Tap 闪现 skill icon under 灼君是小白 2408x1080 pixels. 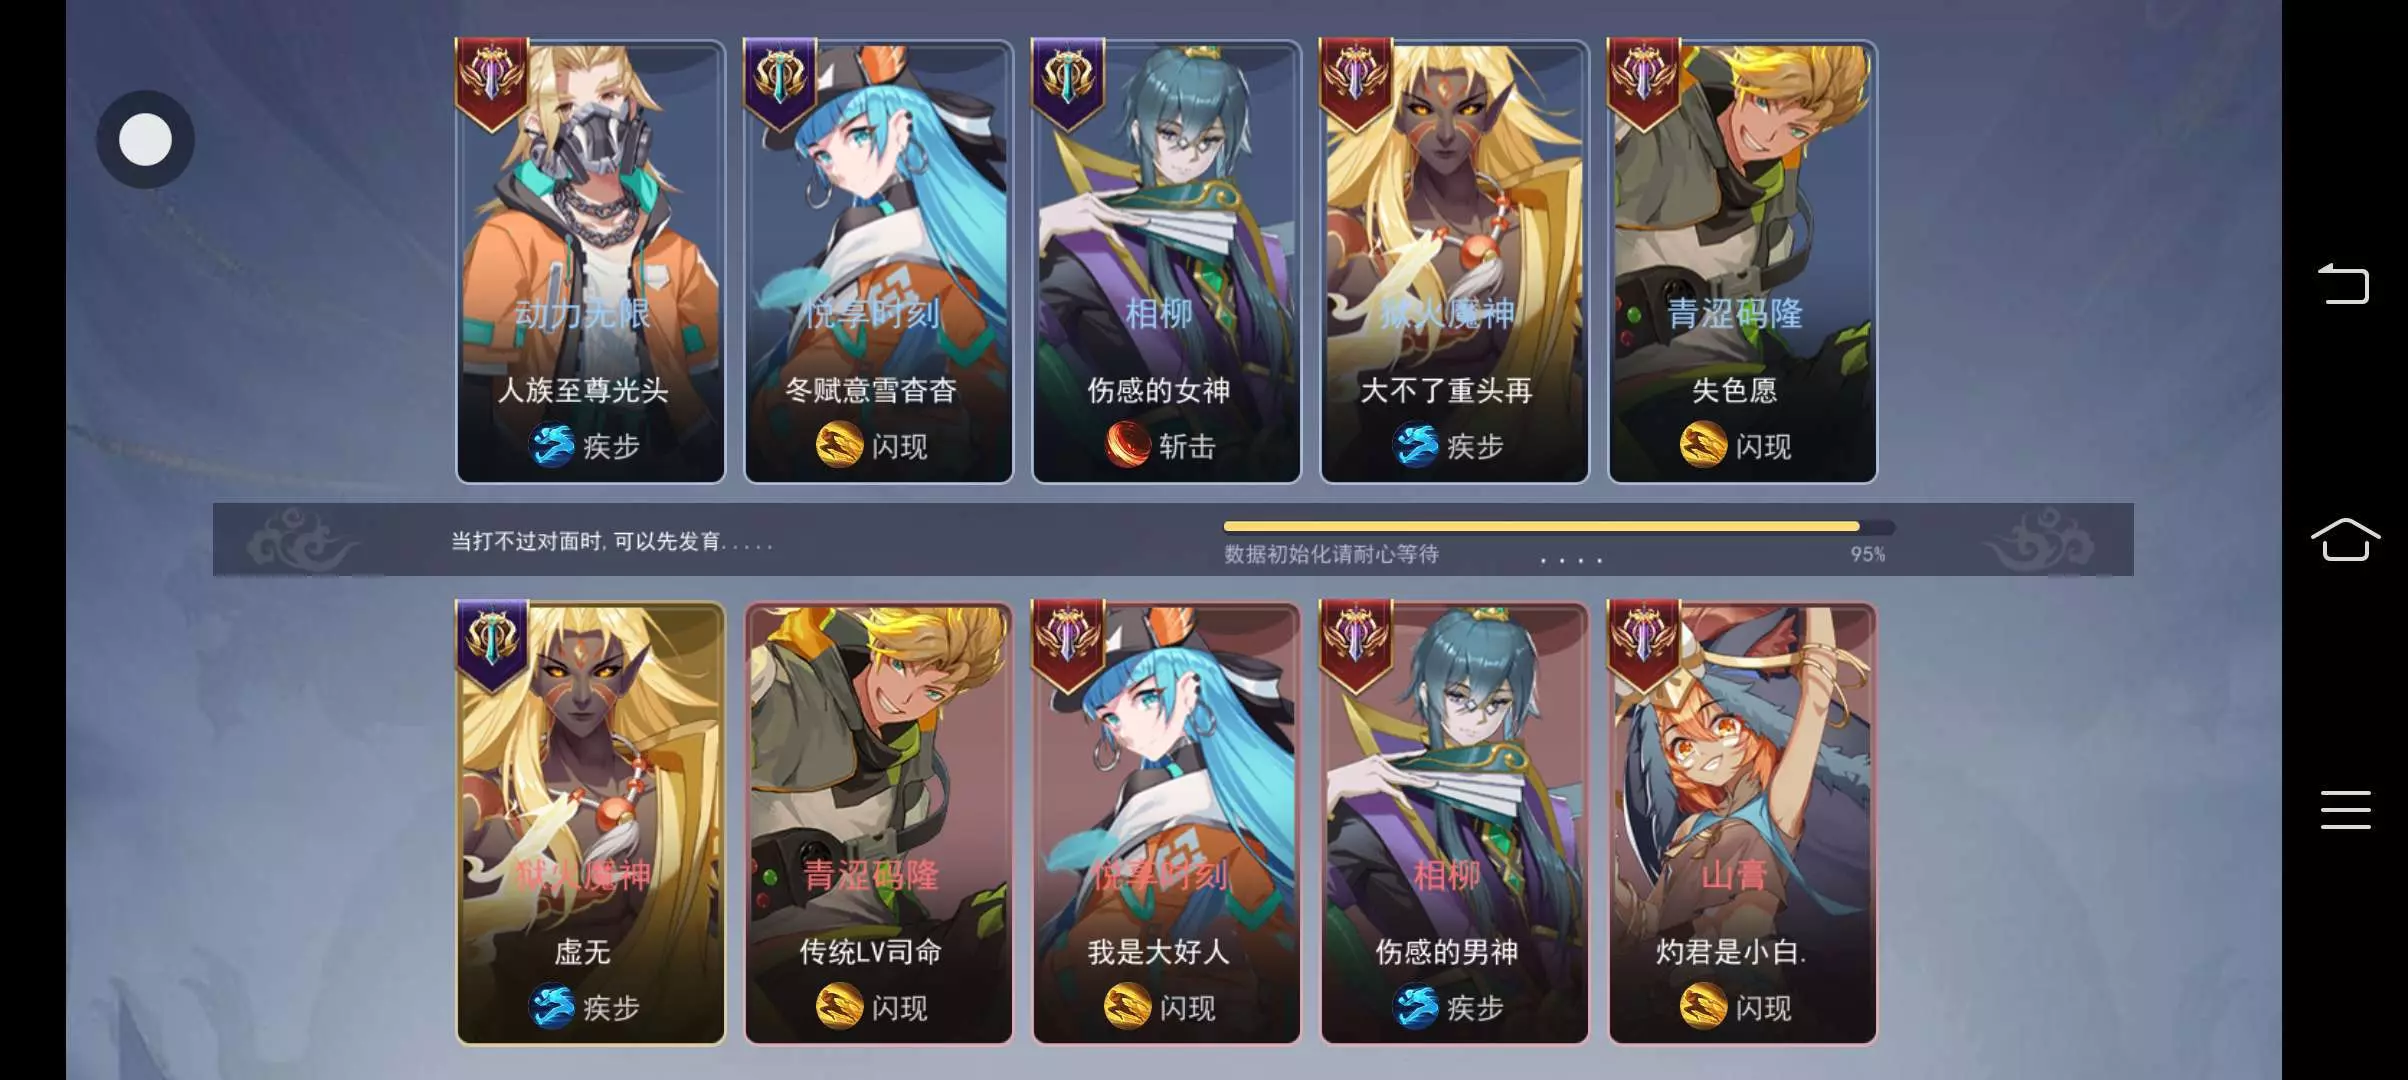pyautogui.click(x=1704, y=1007)
